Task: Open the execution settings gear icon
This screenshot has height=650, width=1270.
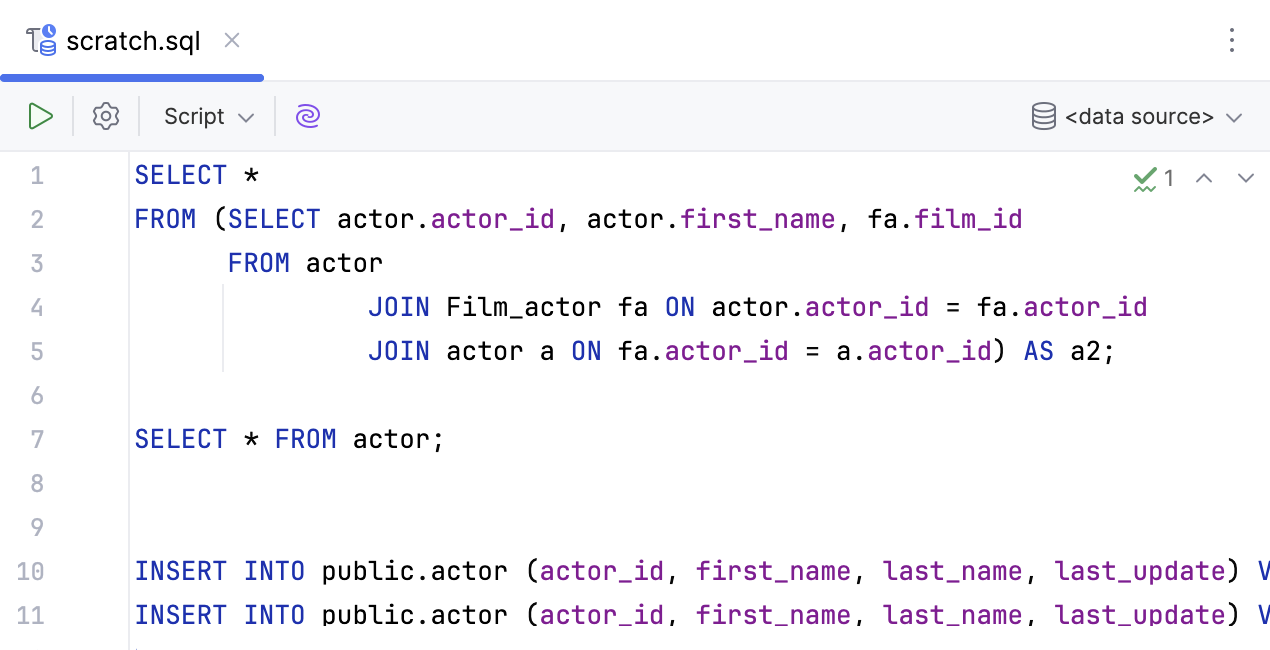Action: (105, 116)
